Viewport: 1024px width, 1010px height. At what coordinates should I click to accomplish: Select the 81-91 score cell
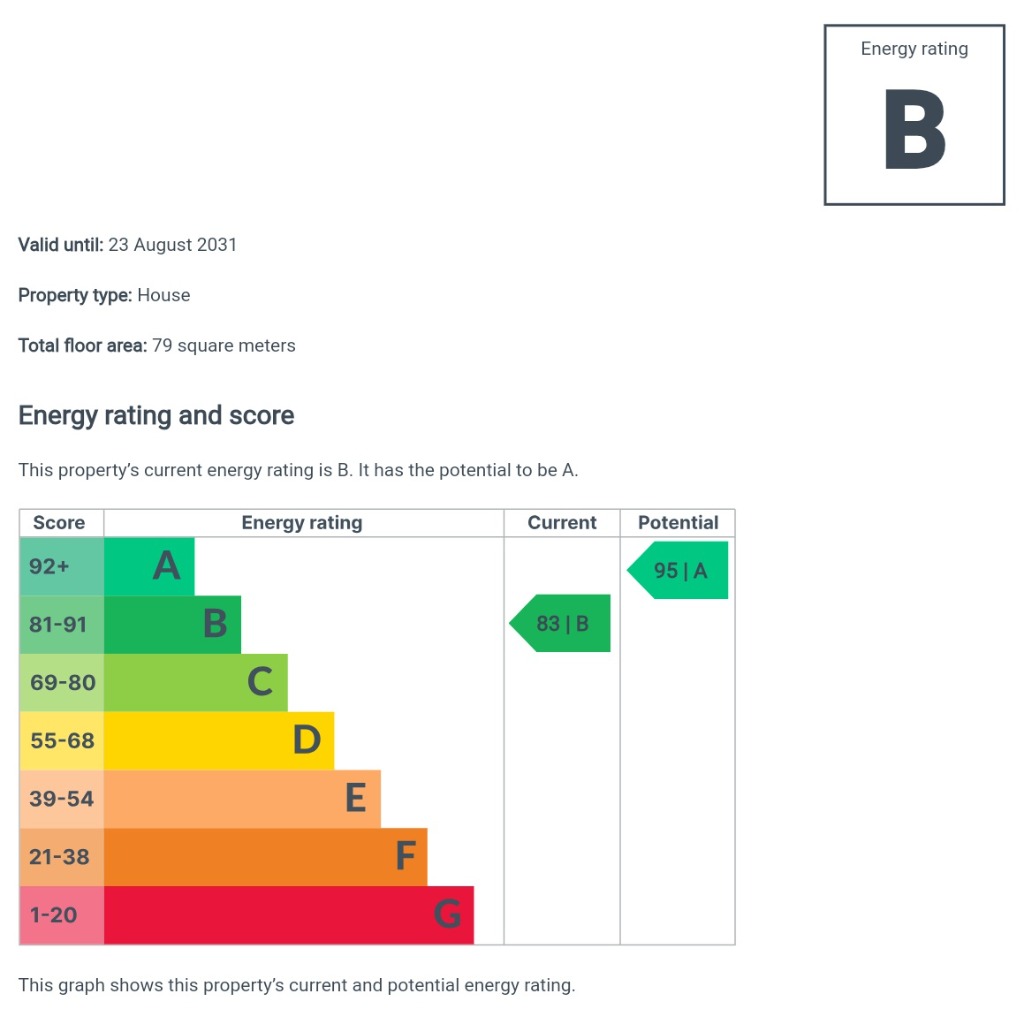click(x=61, y=624)
